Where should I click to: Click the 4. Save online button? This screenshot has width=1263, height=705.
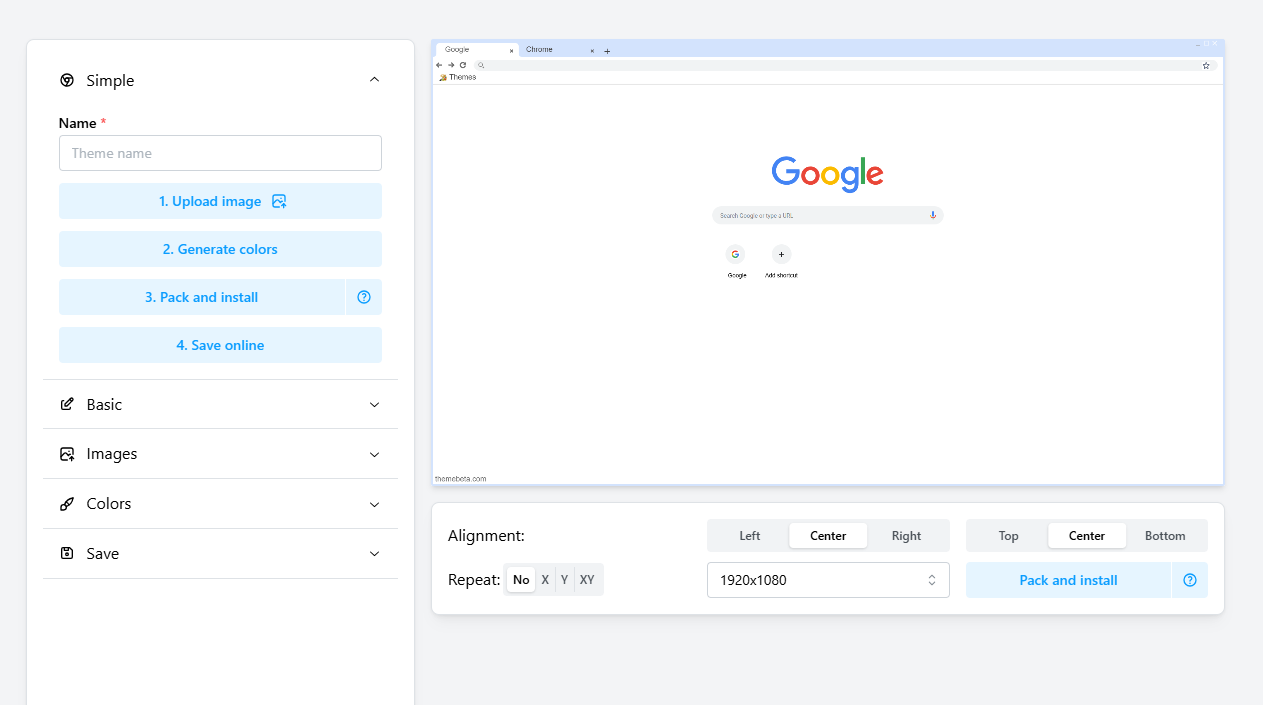pyautogui.click(x=220, y=345)
